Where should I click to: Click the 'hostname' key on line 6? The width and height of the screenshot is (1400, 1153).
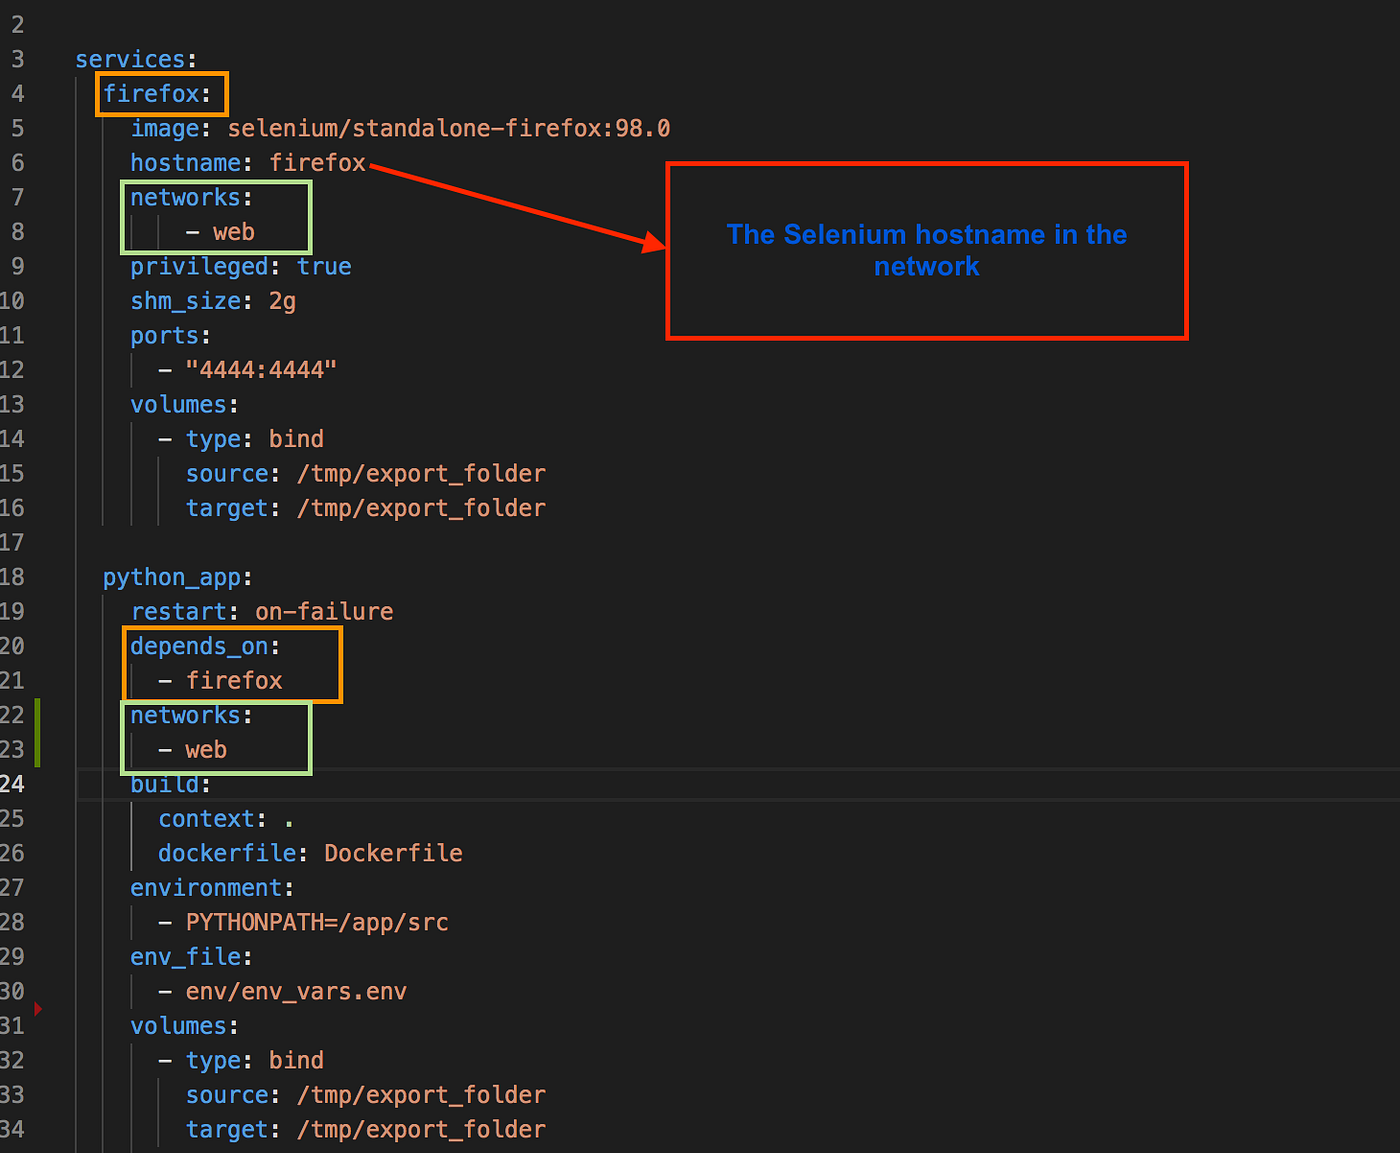click(x=185, y=163)
